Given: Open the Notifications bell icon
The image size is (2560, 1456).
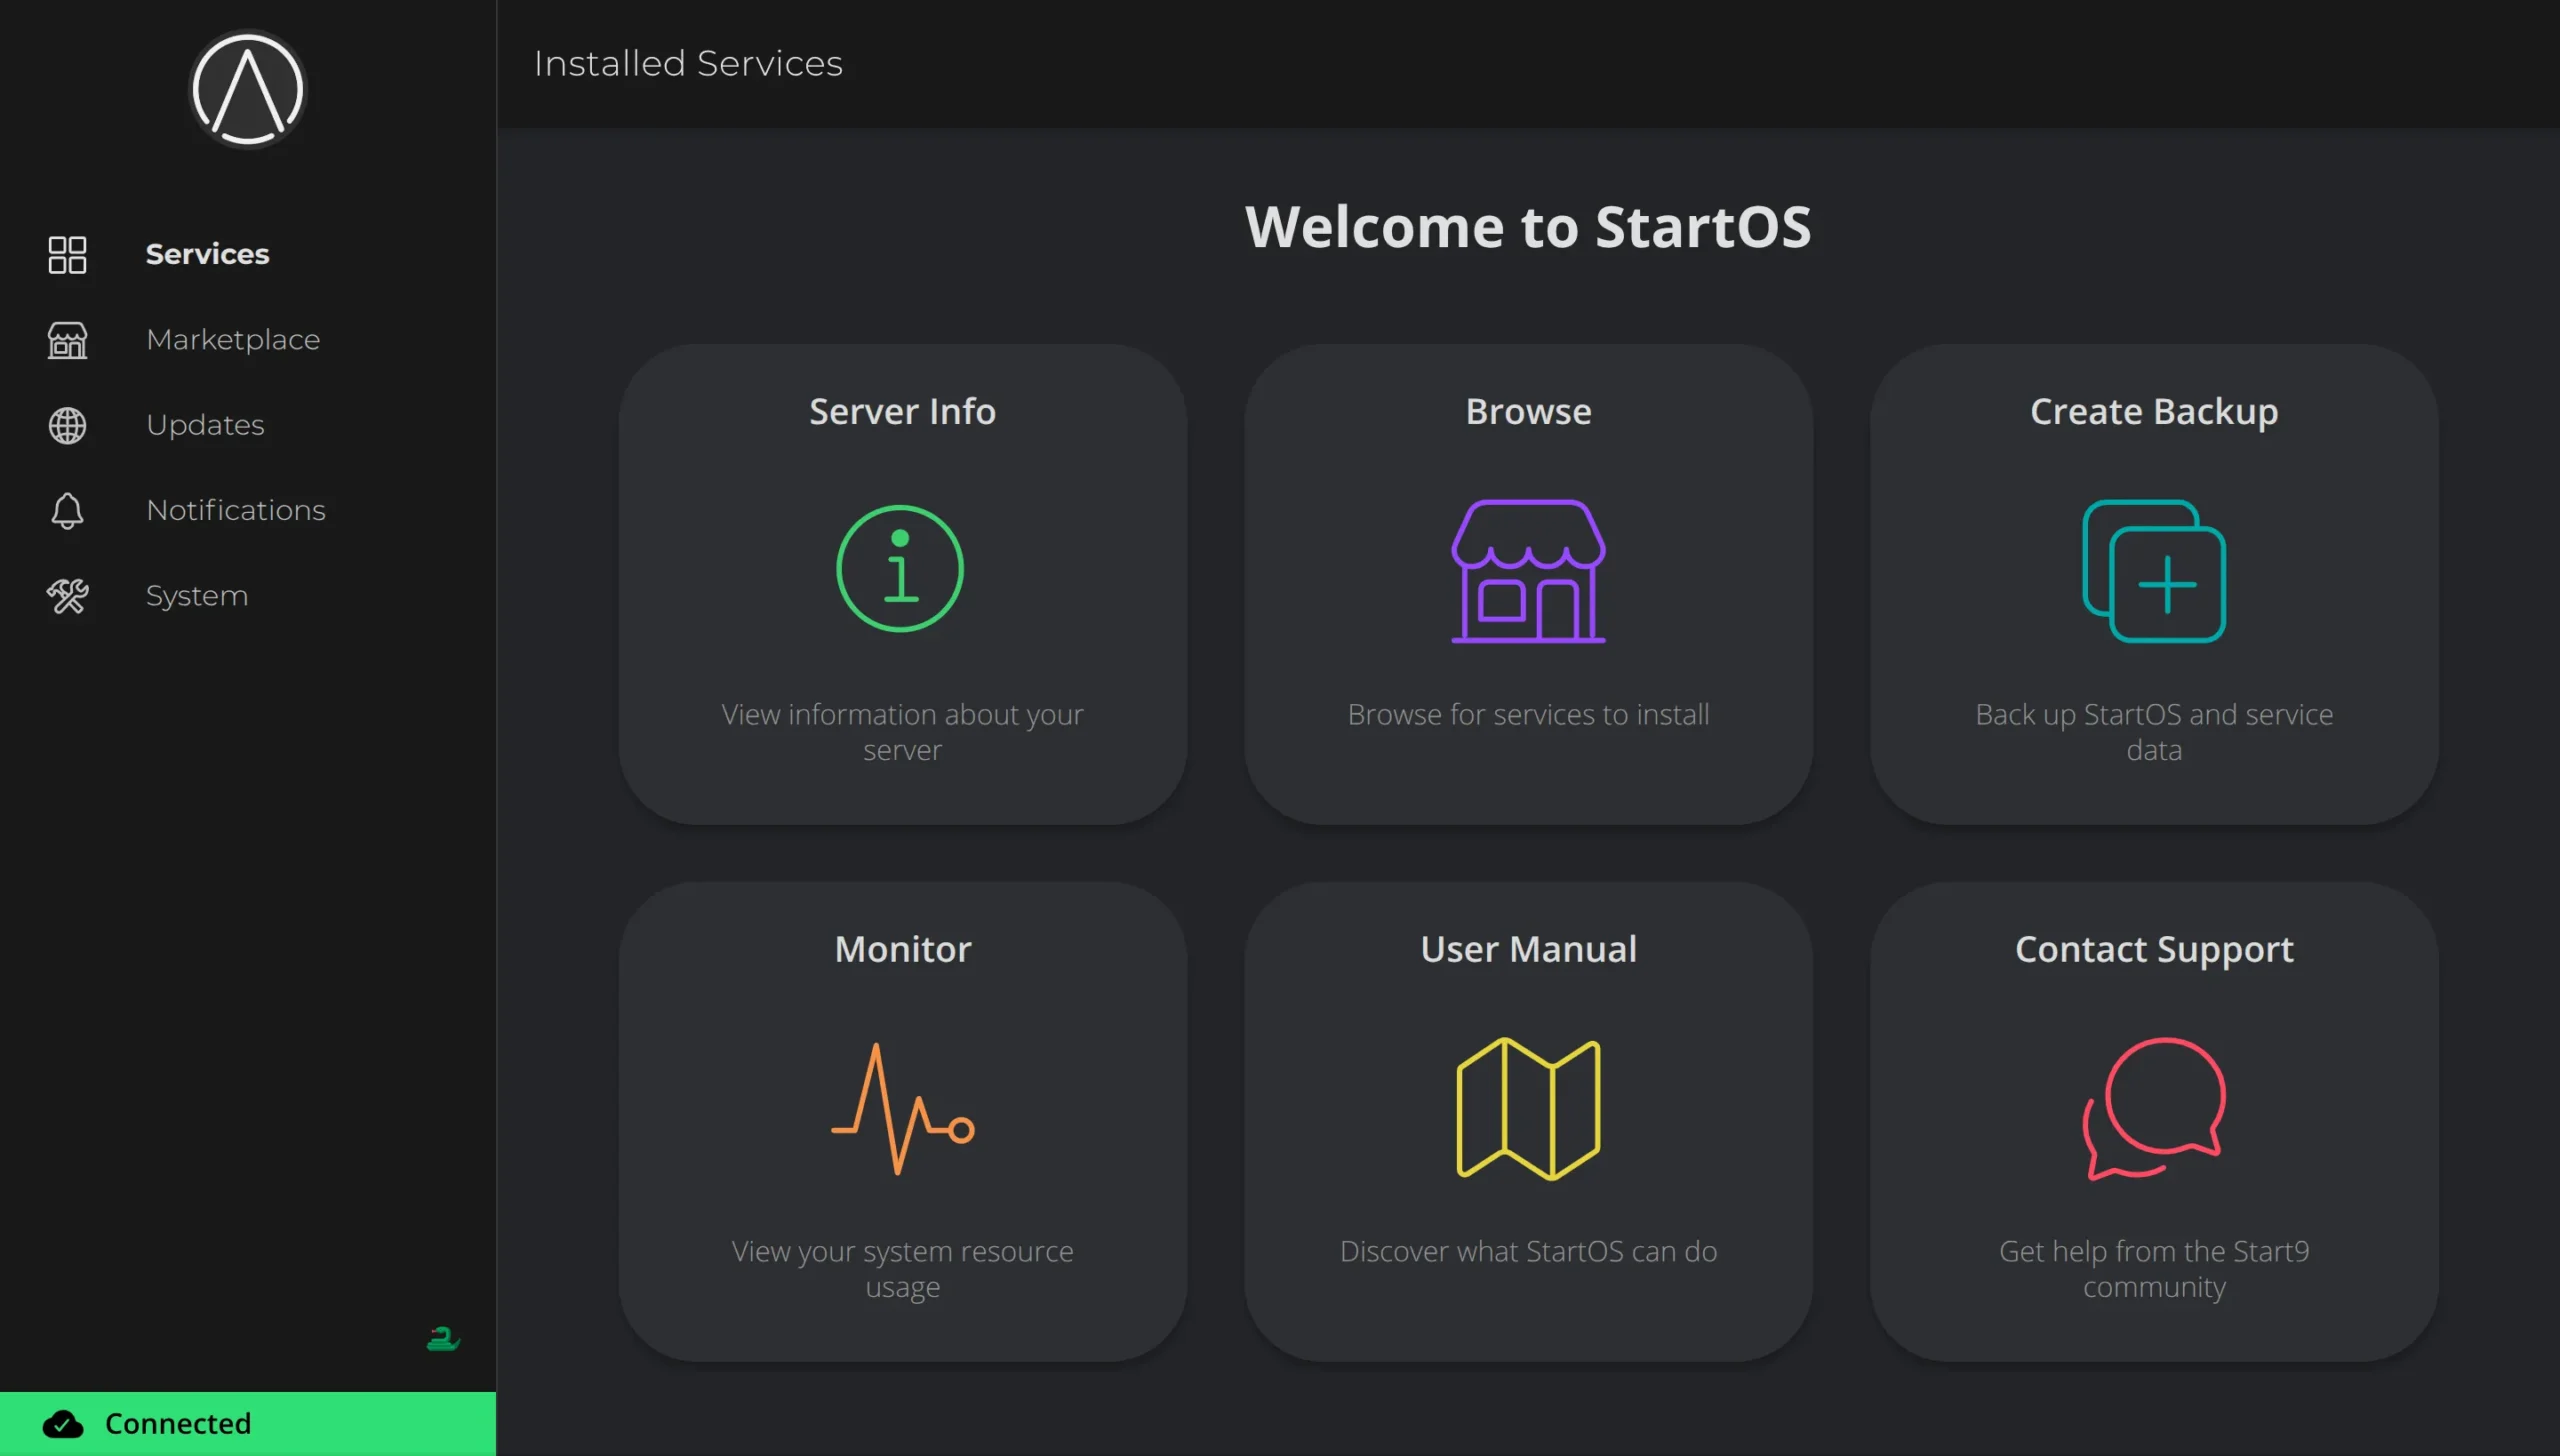Looking at the screenshot, I should point(66,510).
